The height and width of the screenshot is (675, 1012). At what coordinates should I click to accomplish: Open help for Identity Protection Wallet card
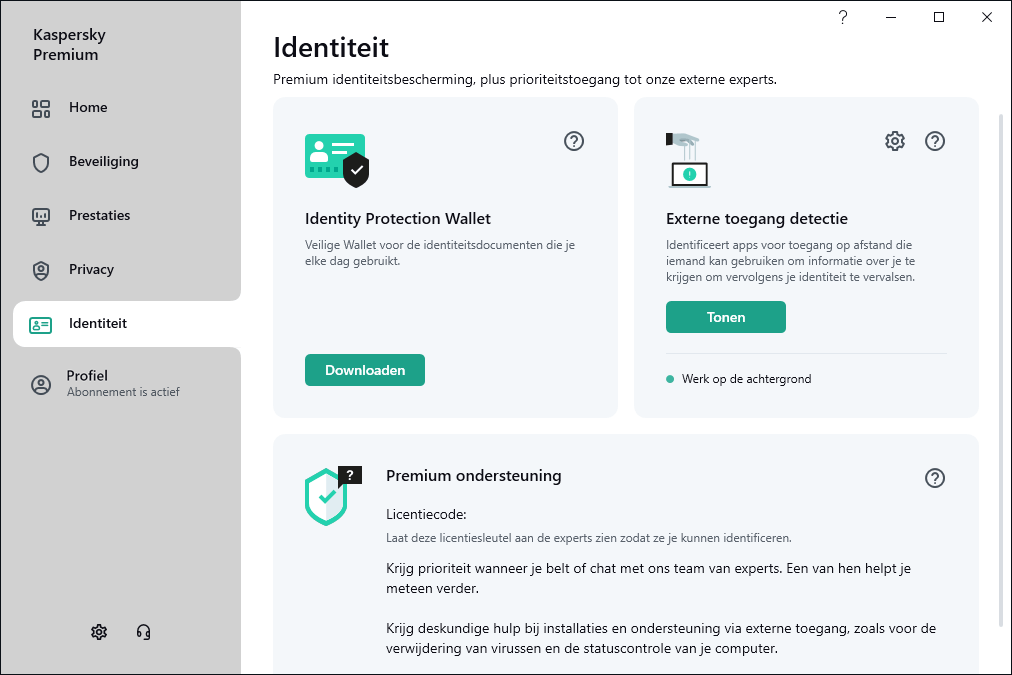coord(574,141)
